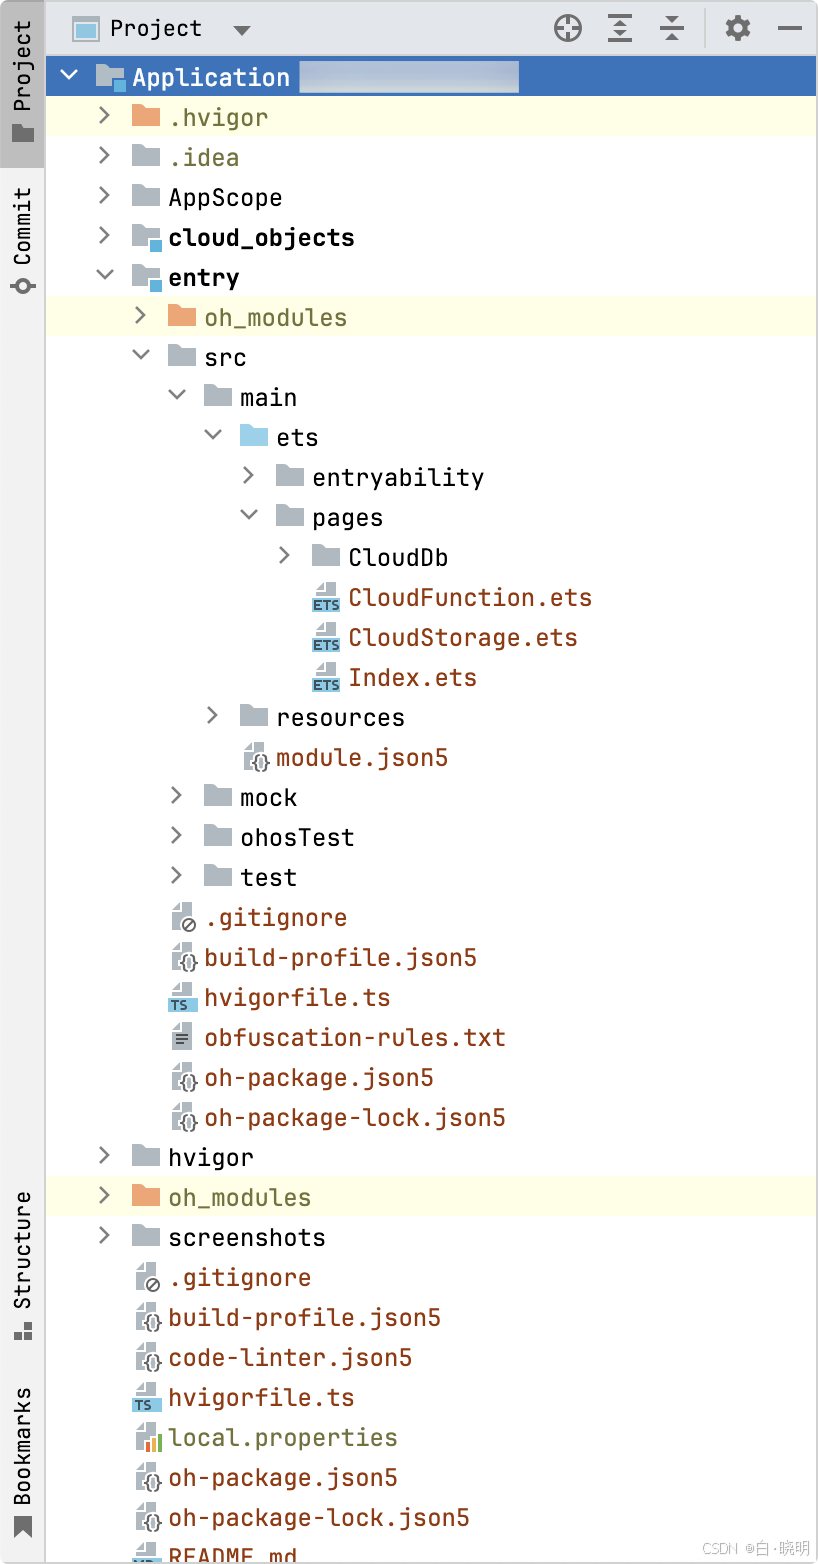Expand the ohosTest folder
Viewport: 818px width, 1564px height.
(x=177, y=836)
